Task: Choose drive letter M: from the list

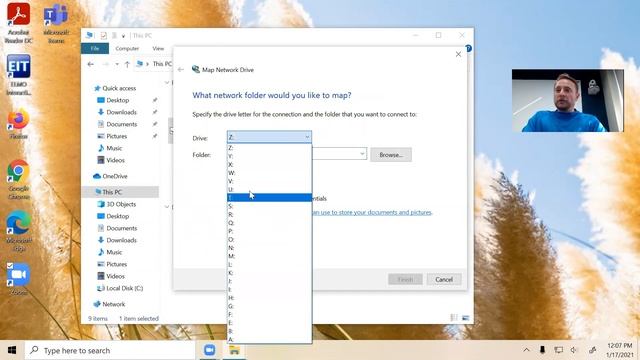Action: pyautogui.click(x=269, y=256)
